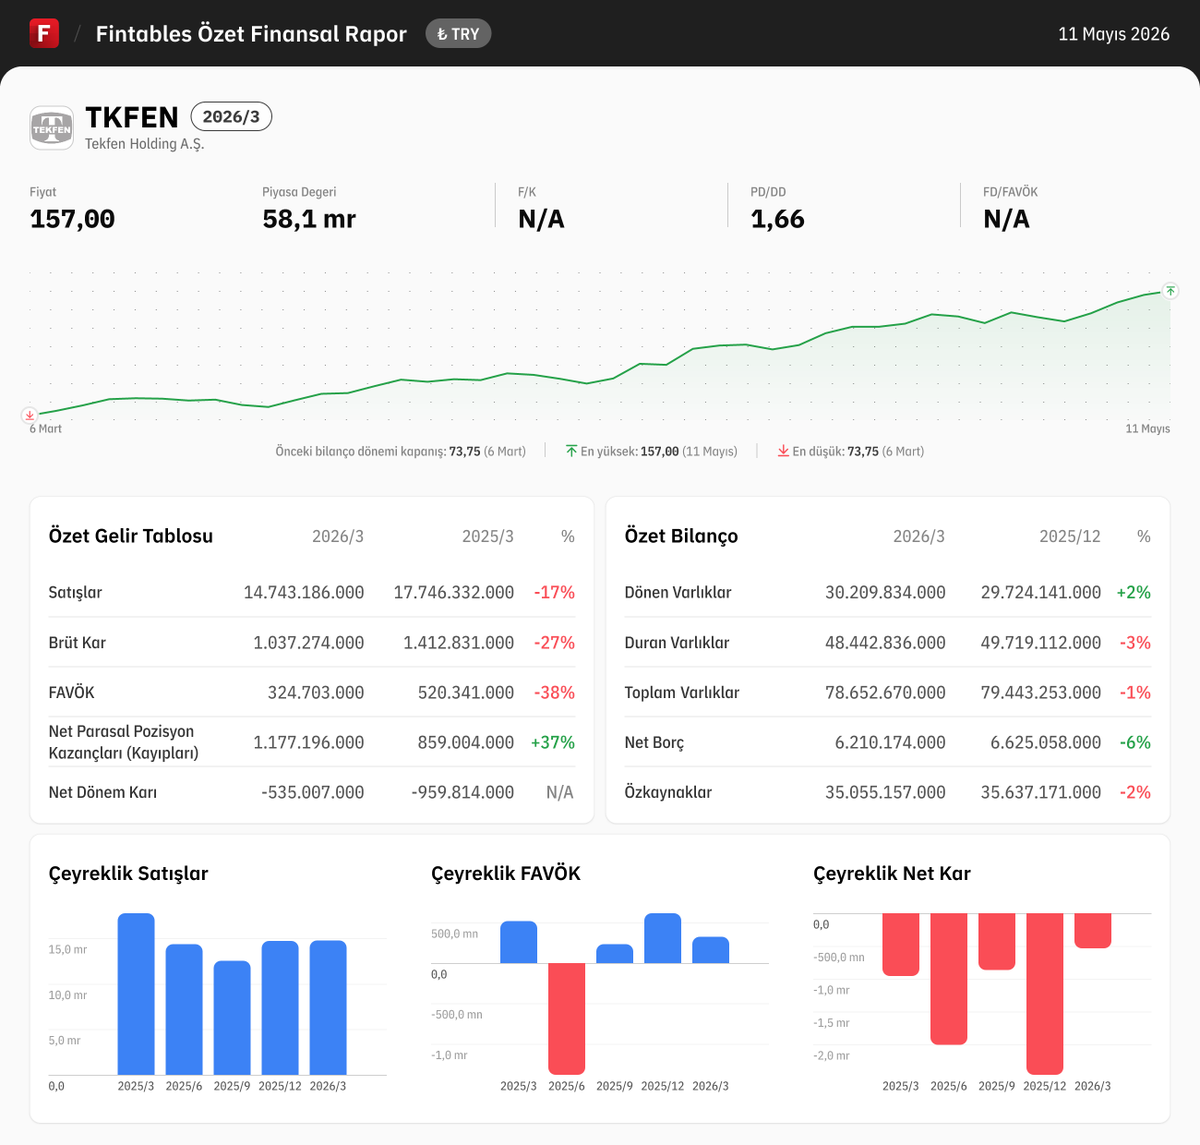This screenshot has width=1200, height=1145.
Task: Click the 2025/3 bar in Çeyreklik Satışlar
Action: [136, 994]
